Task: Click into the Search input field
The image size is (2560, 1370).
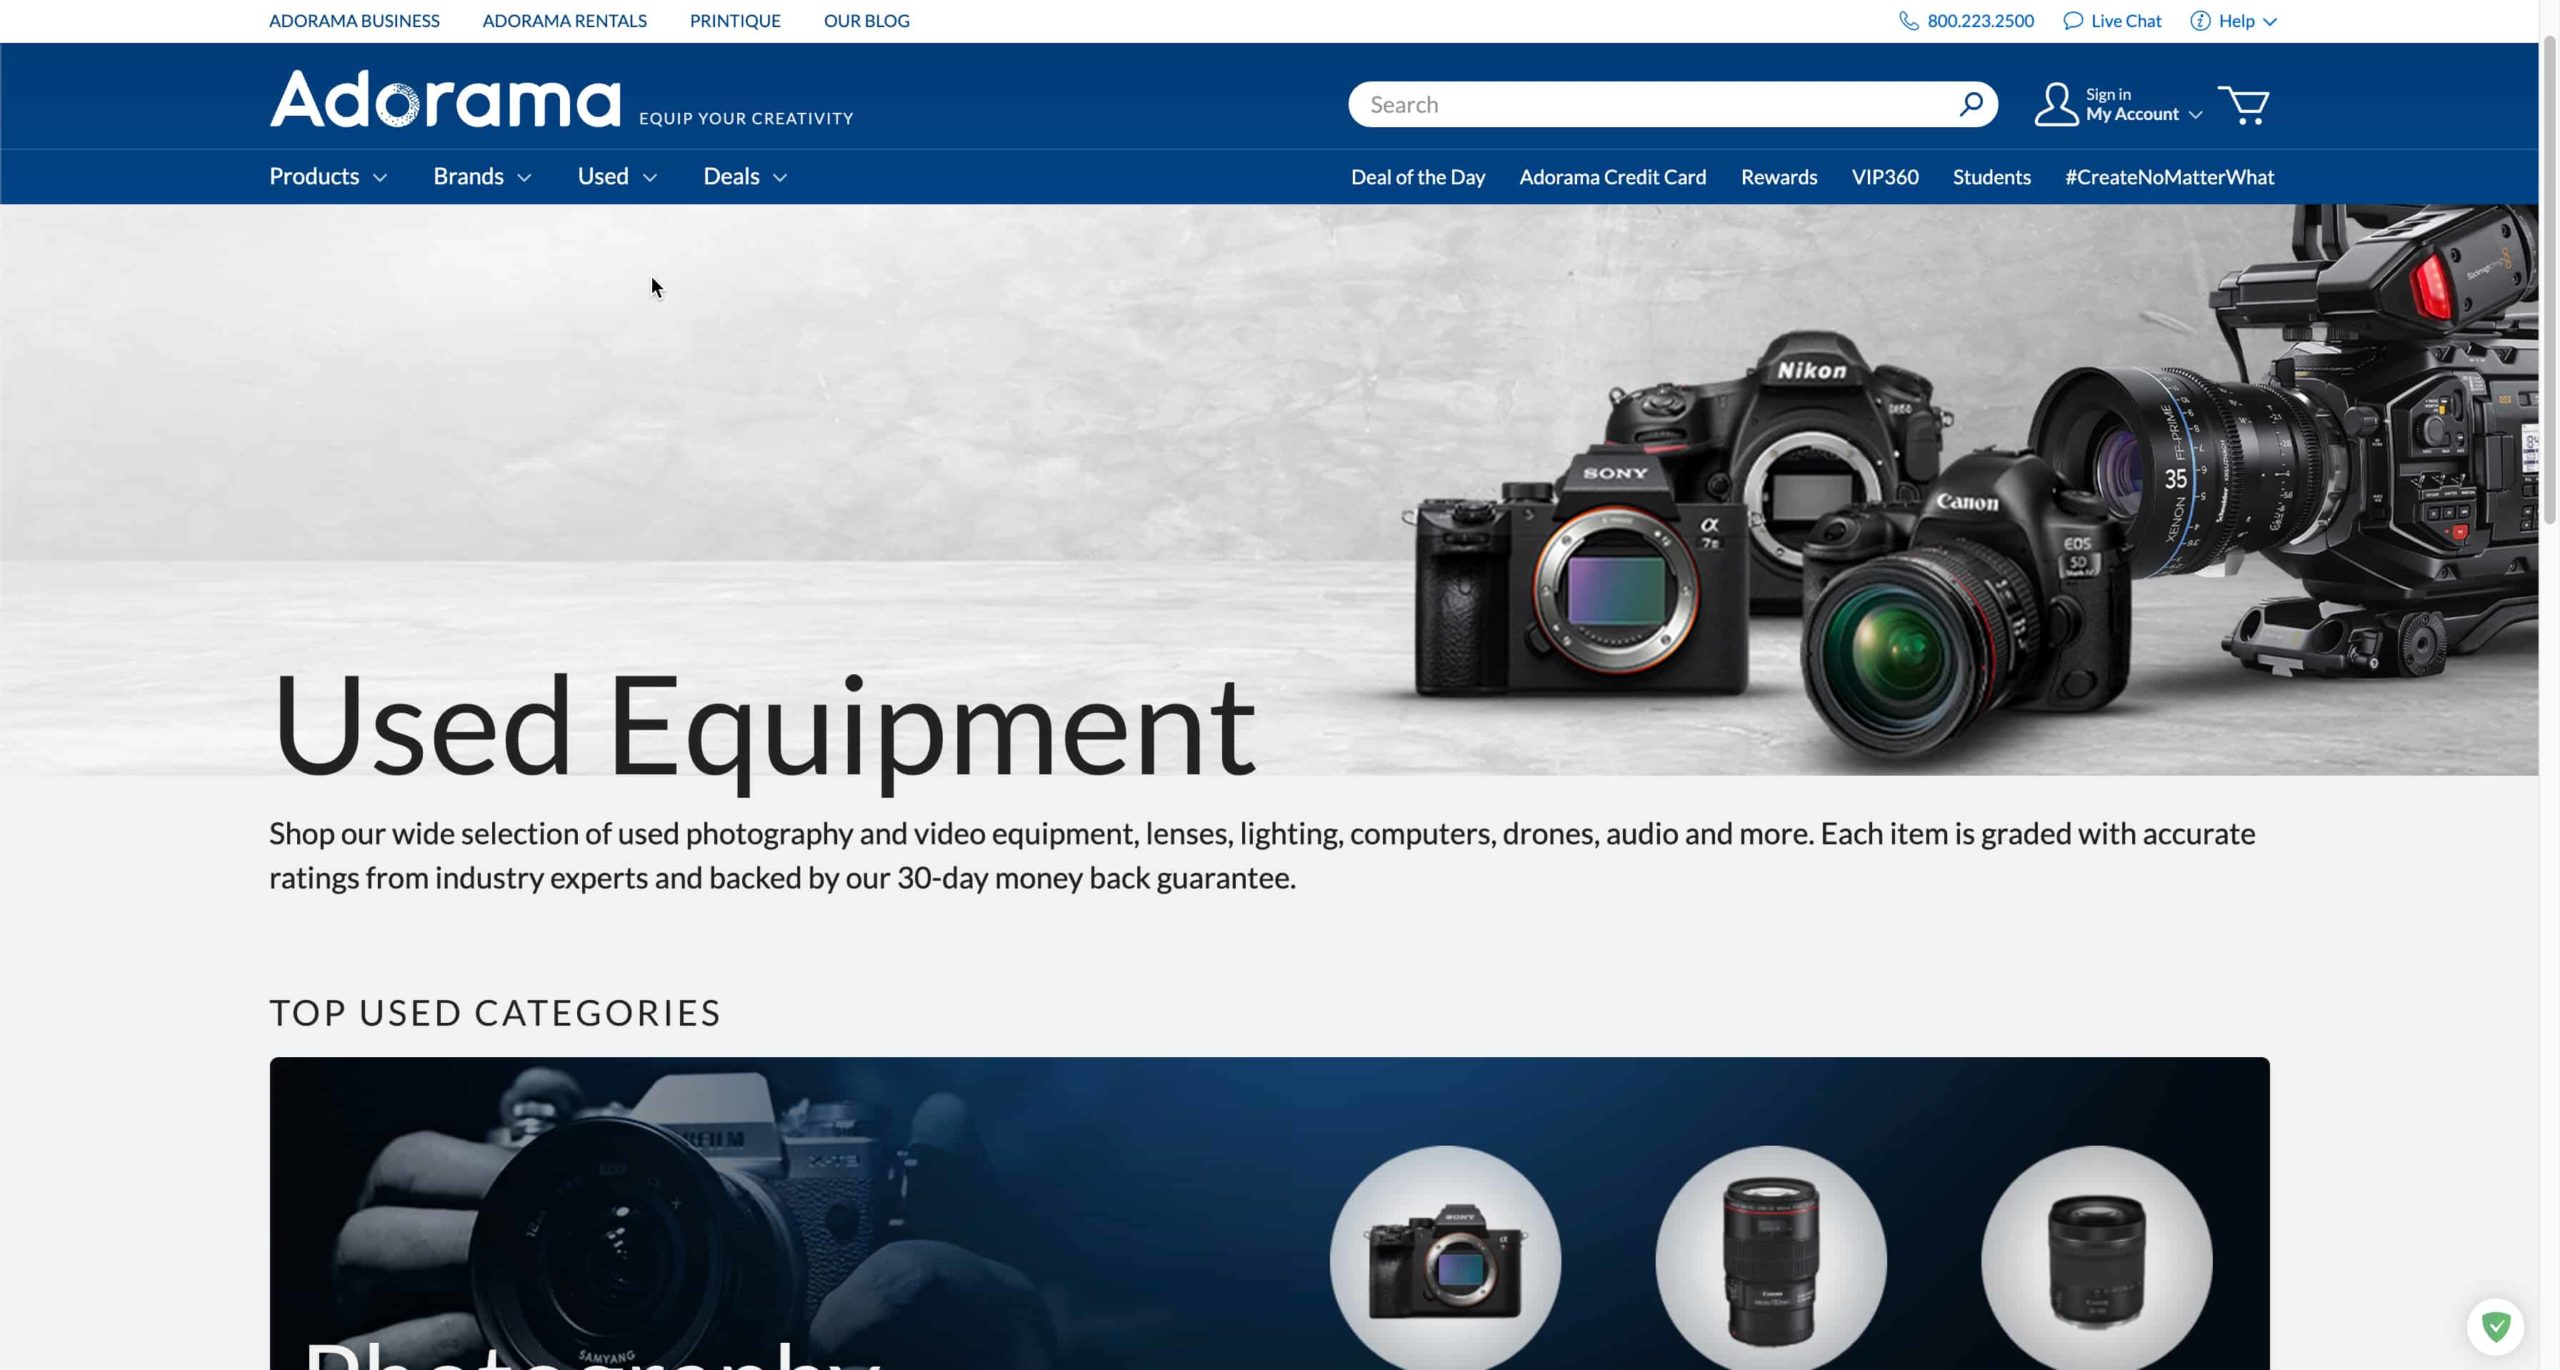Action: [1650, 104]
